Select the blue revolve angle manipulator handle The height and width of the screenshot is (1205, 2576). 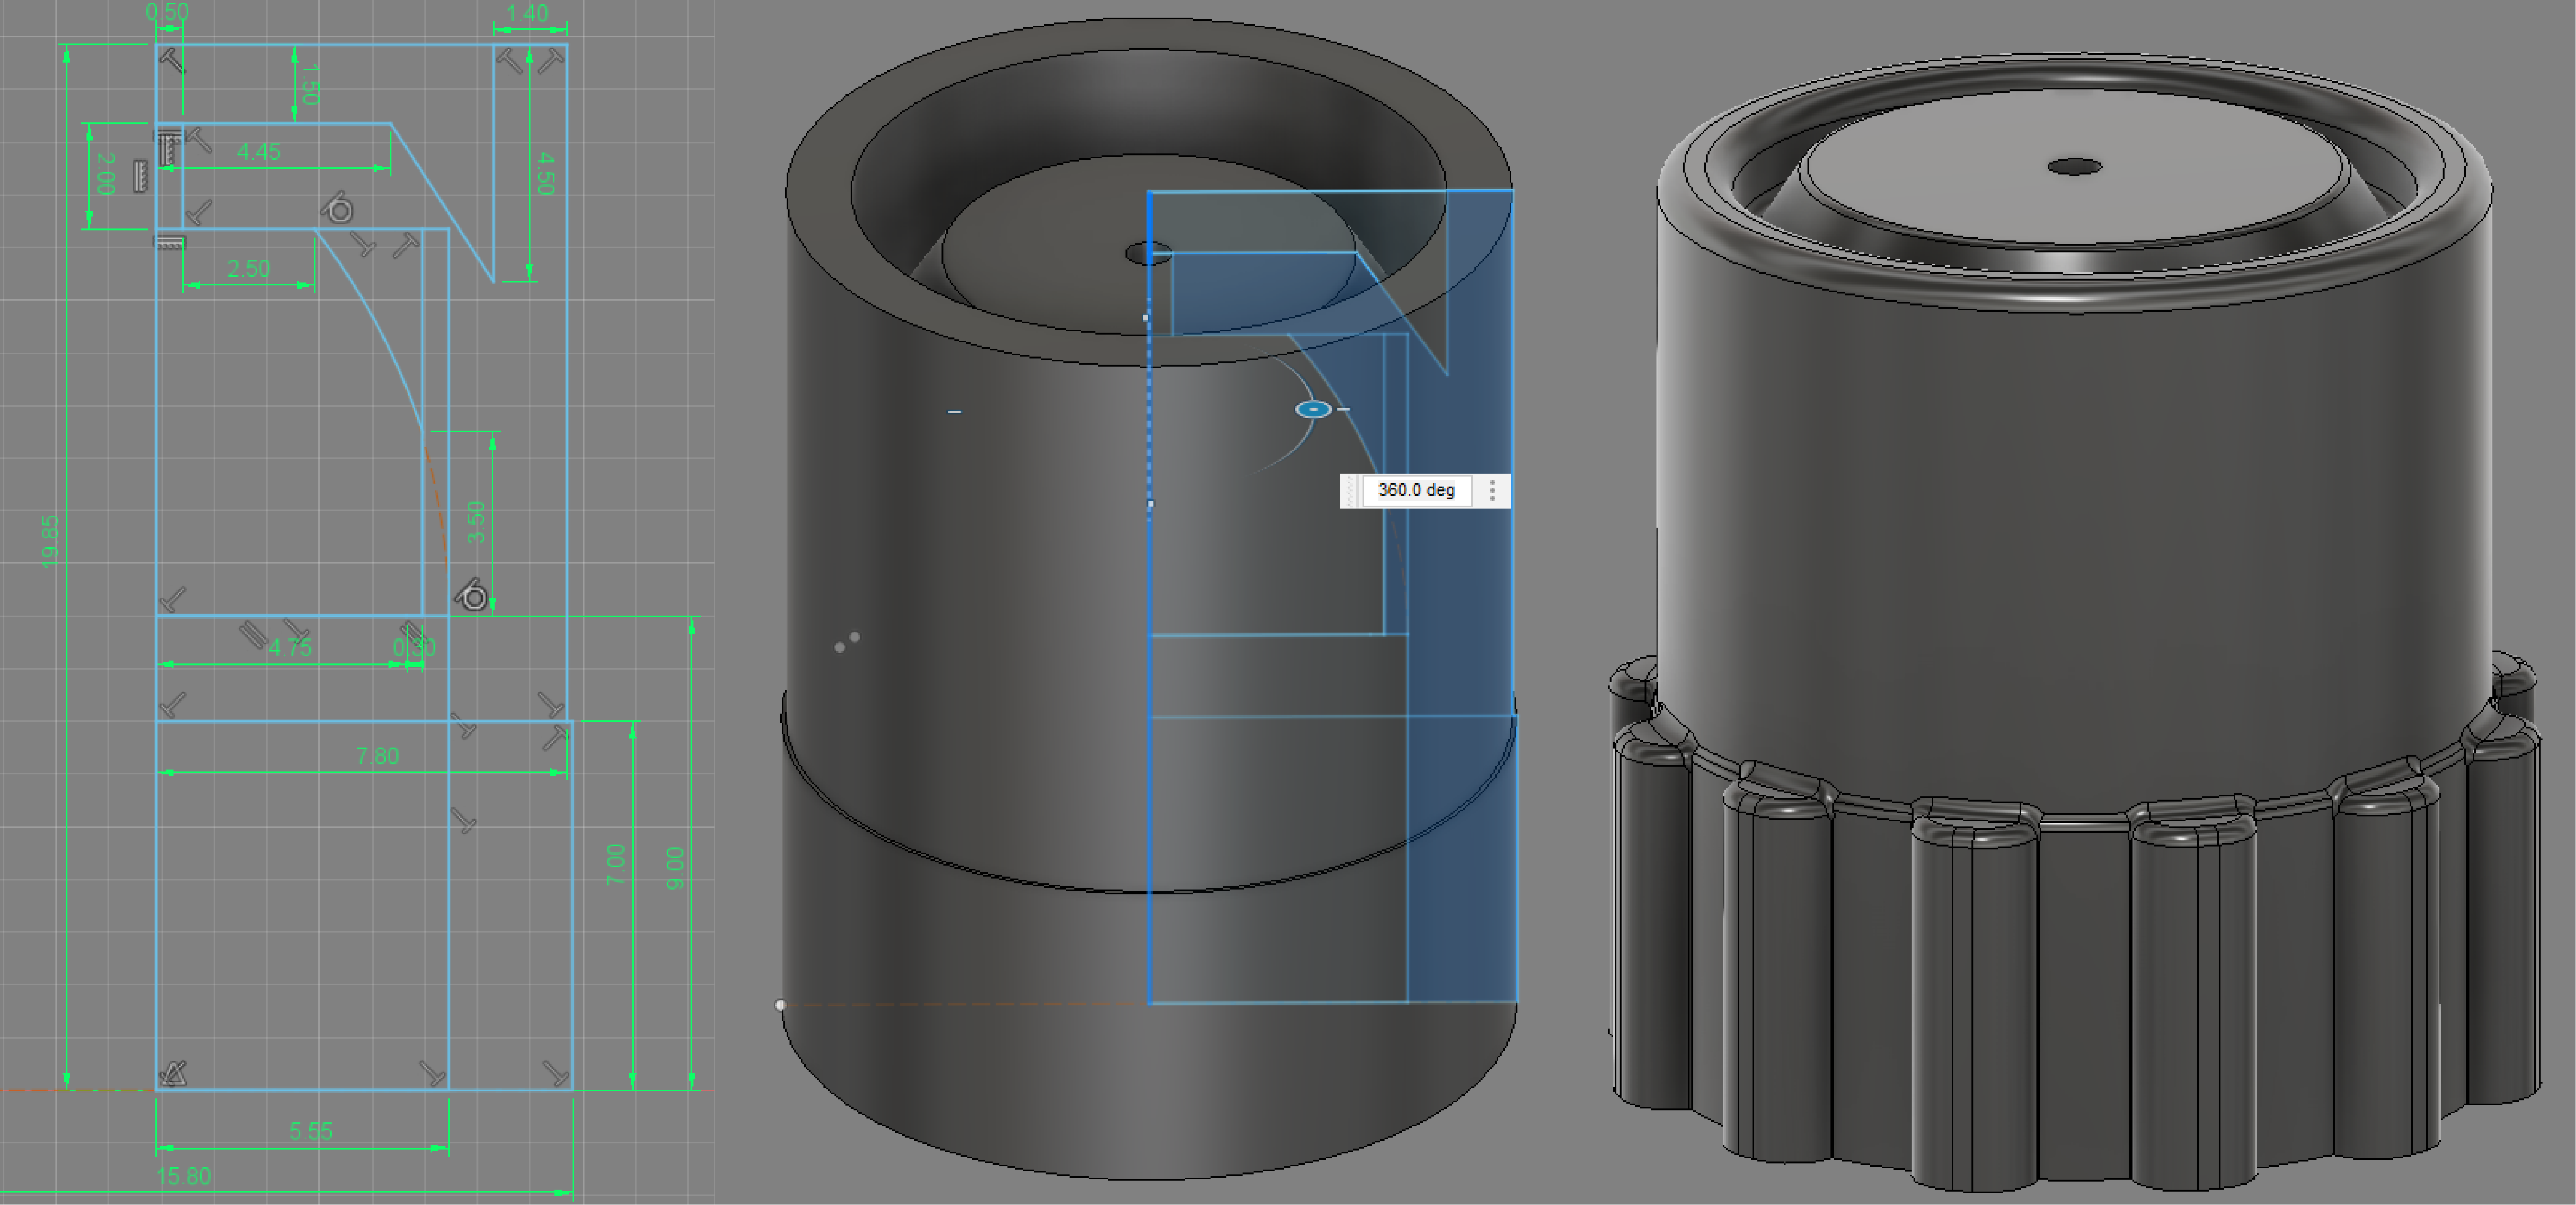click(1313, 409)
